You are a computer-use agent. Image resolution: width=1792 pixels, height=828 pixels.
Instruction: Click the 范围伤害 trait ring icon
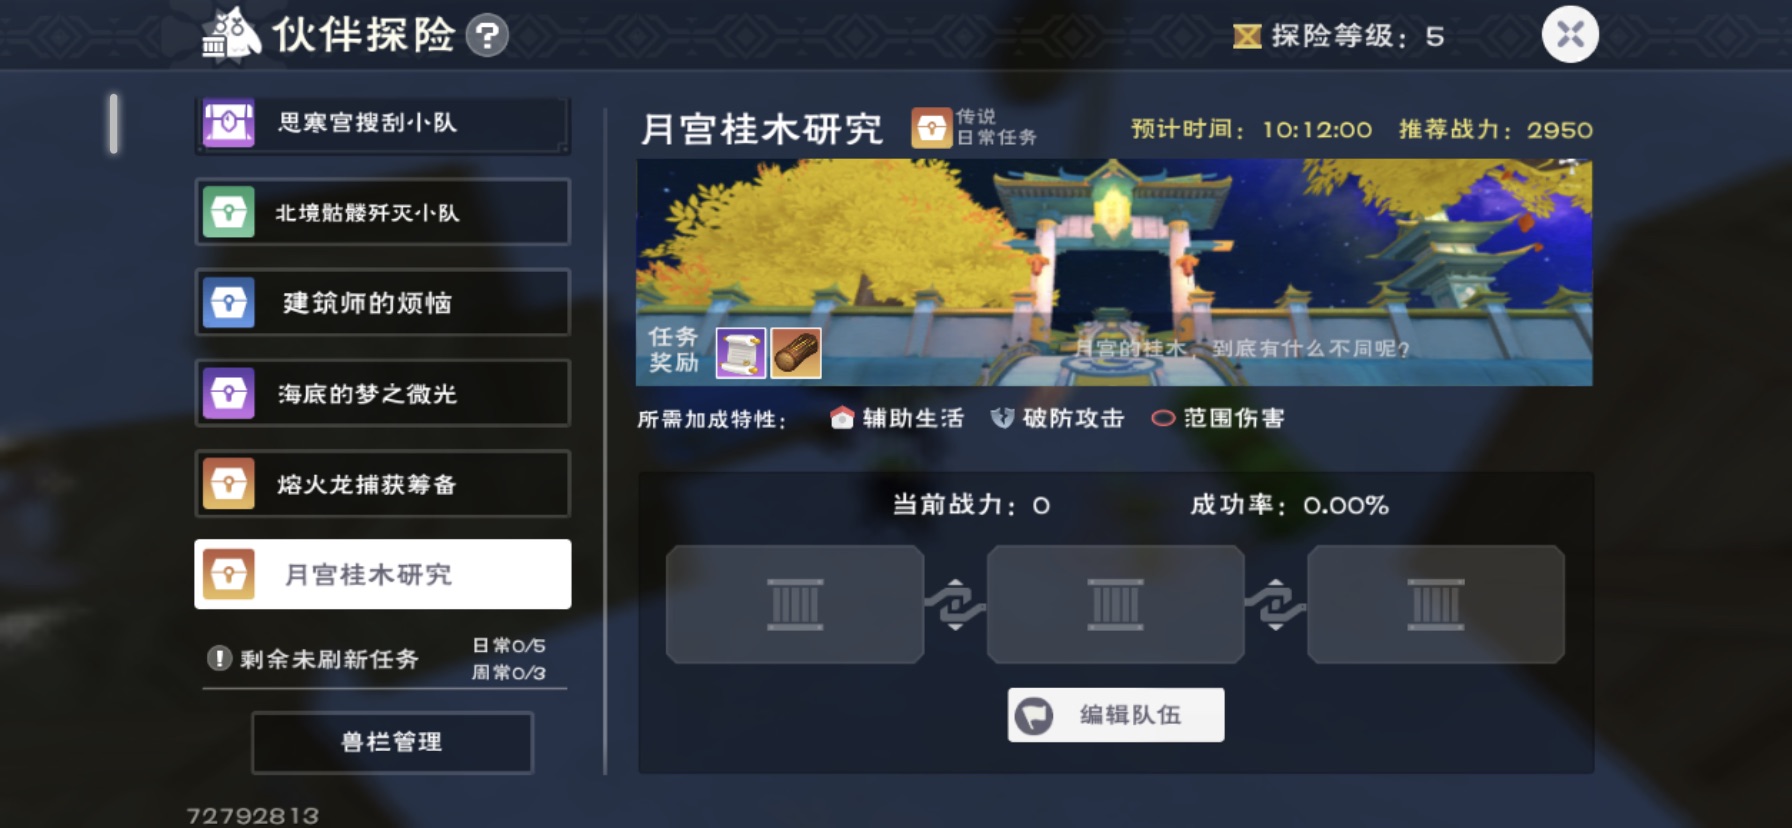(x=1163, y=418)
